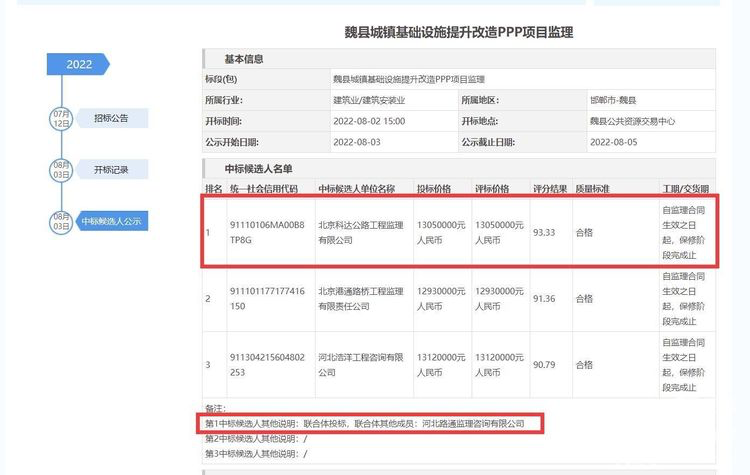Image resolution: width=750 pixels, height=475 pixels.
Task: Click the 中标候选人名单 section header
Action: point(459,169)
